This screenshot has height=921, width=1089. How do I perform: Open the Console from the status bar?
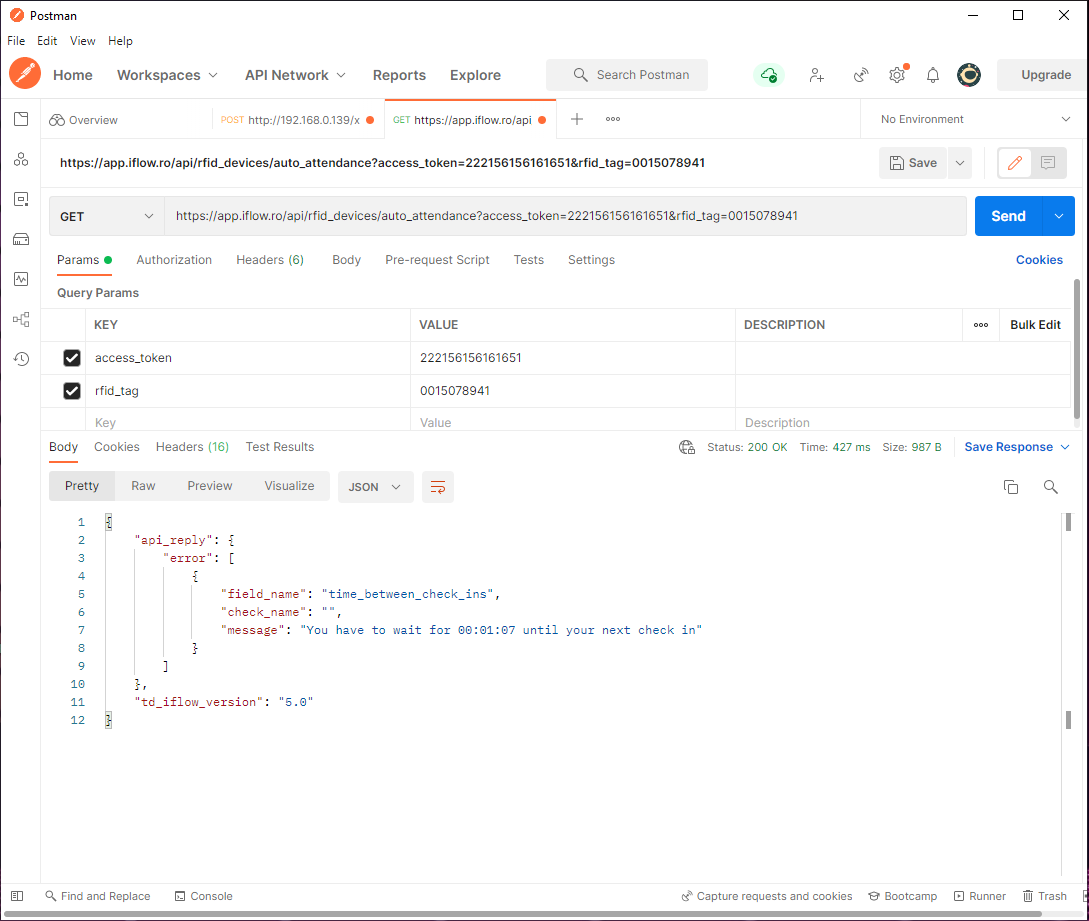coord(203,896)
